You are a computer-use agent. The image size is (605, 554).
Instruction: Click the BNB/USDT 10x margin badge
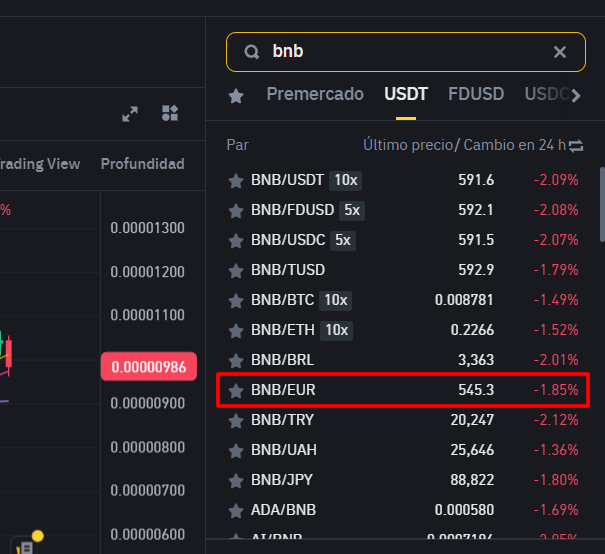(x=345, y=180)
